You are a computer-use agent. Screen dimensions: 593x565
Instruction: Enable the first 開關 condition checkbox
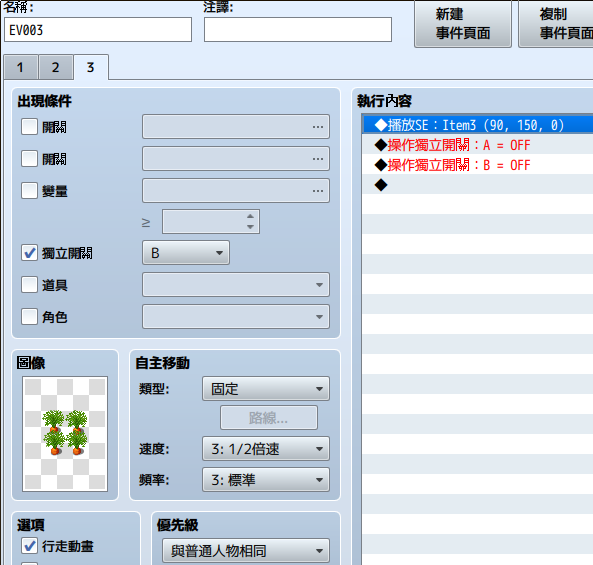point(29,127)
